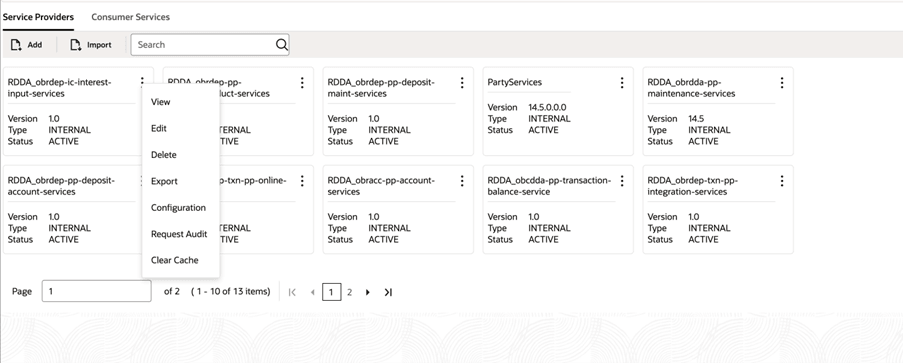
Task: Open the Service Providers tab
Action: 38,17
